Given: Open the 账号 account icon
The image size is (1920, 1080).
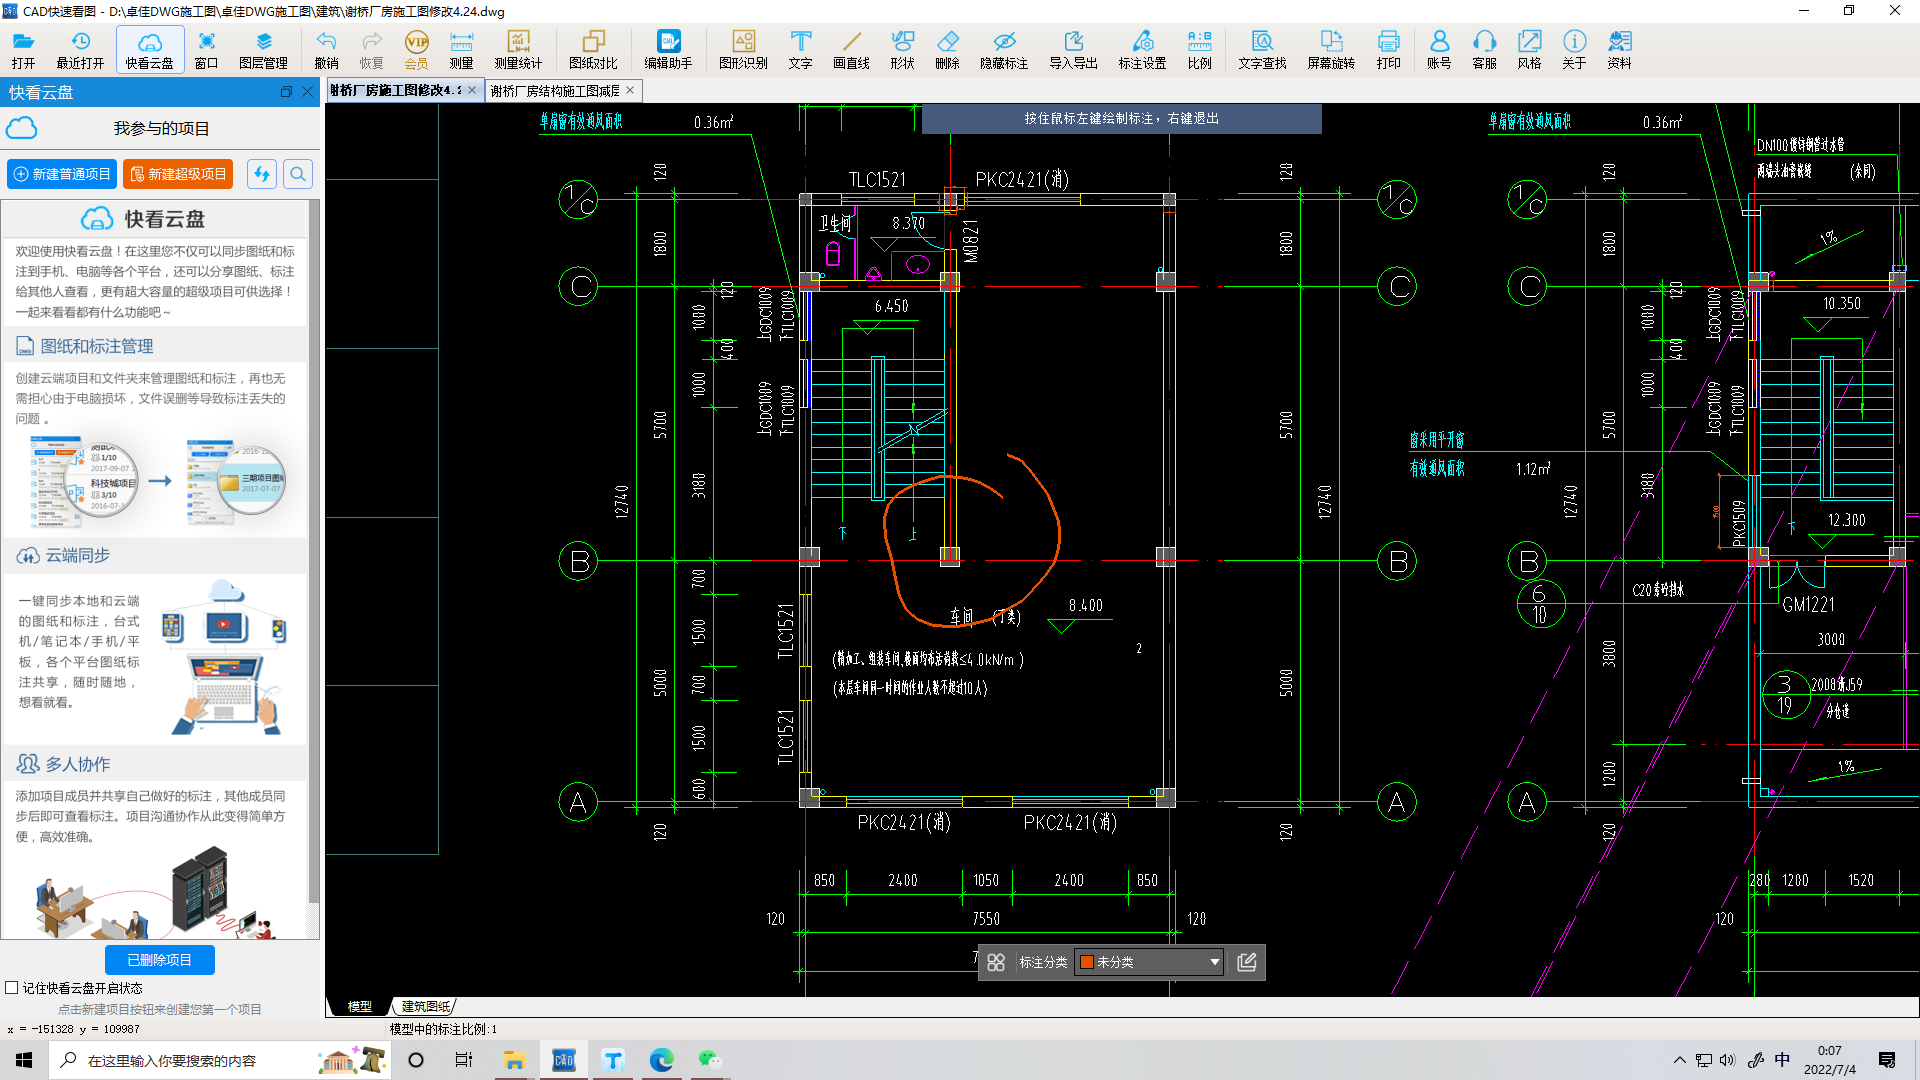Looking at the screenshot, I should pyautogui.click(x=1439, y=49).
